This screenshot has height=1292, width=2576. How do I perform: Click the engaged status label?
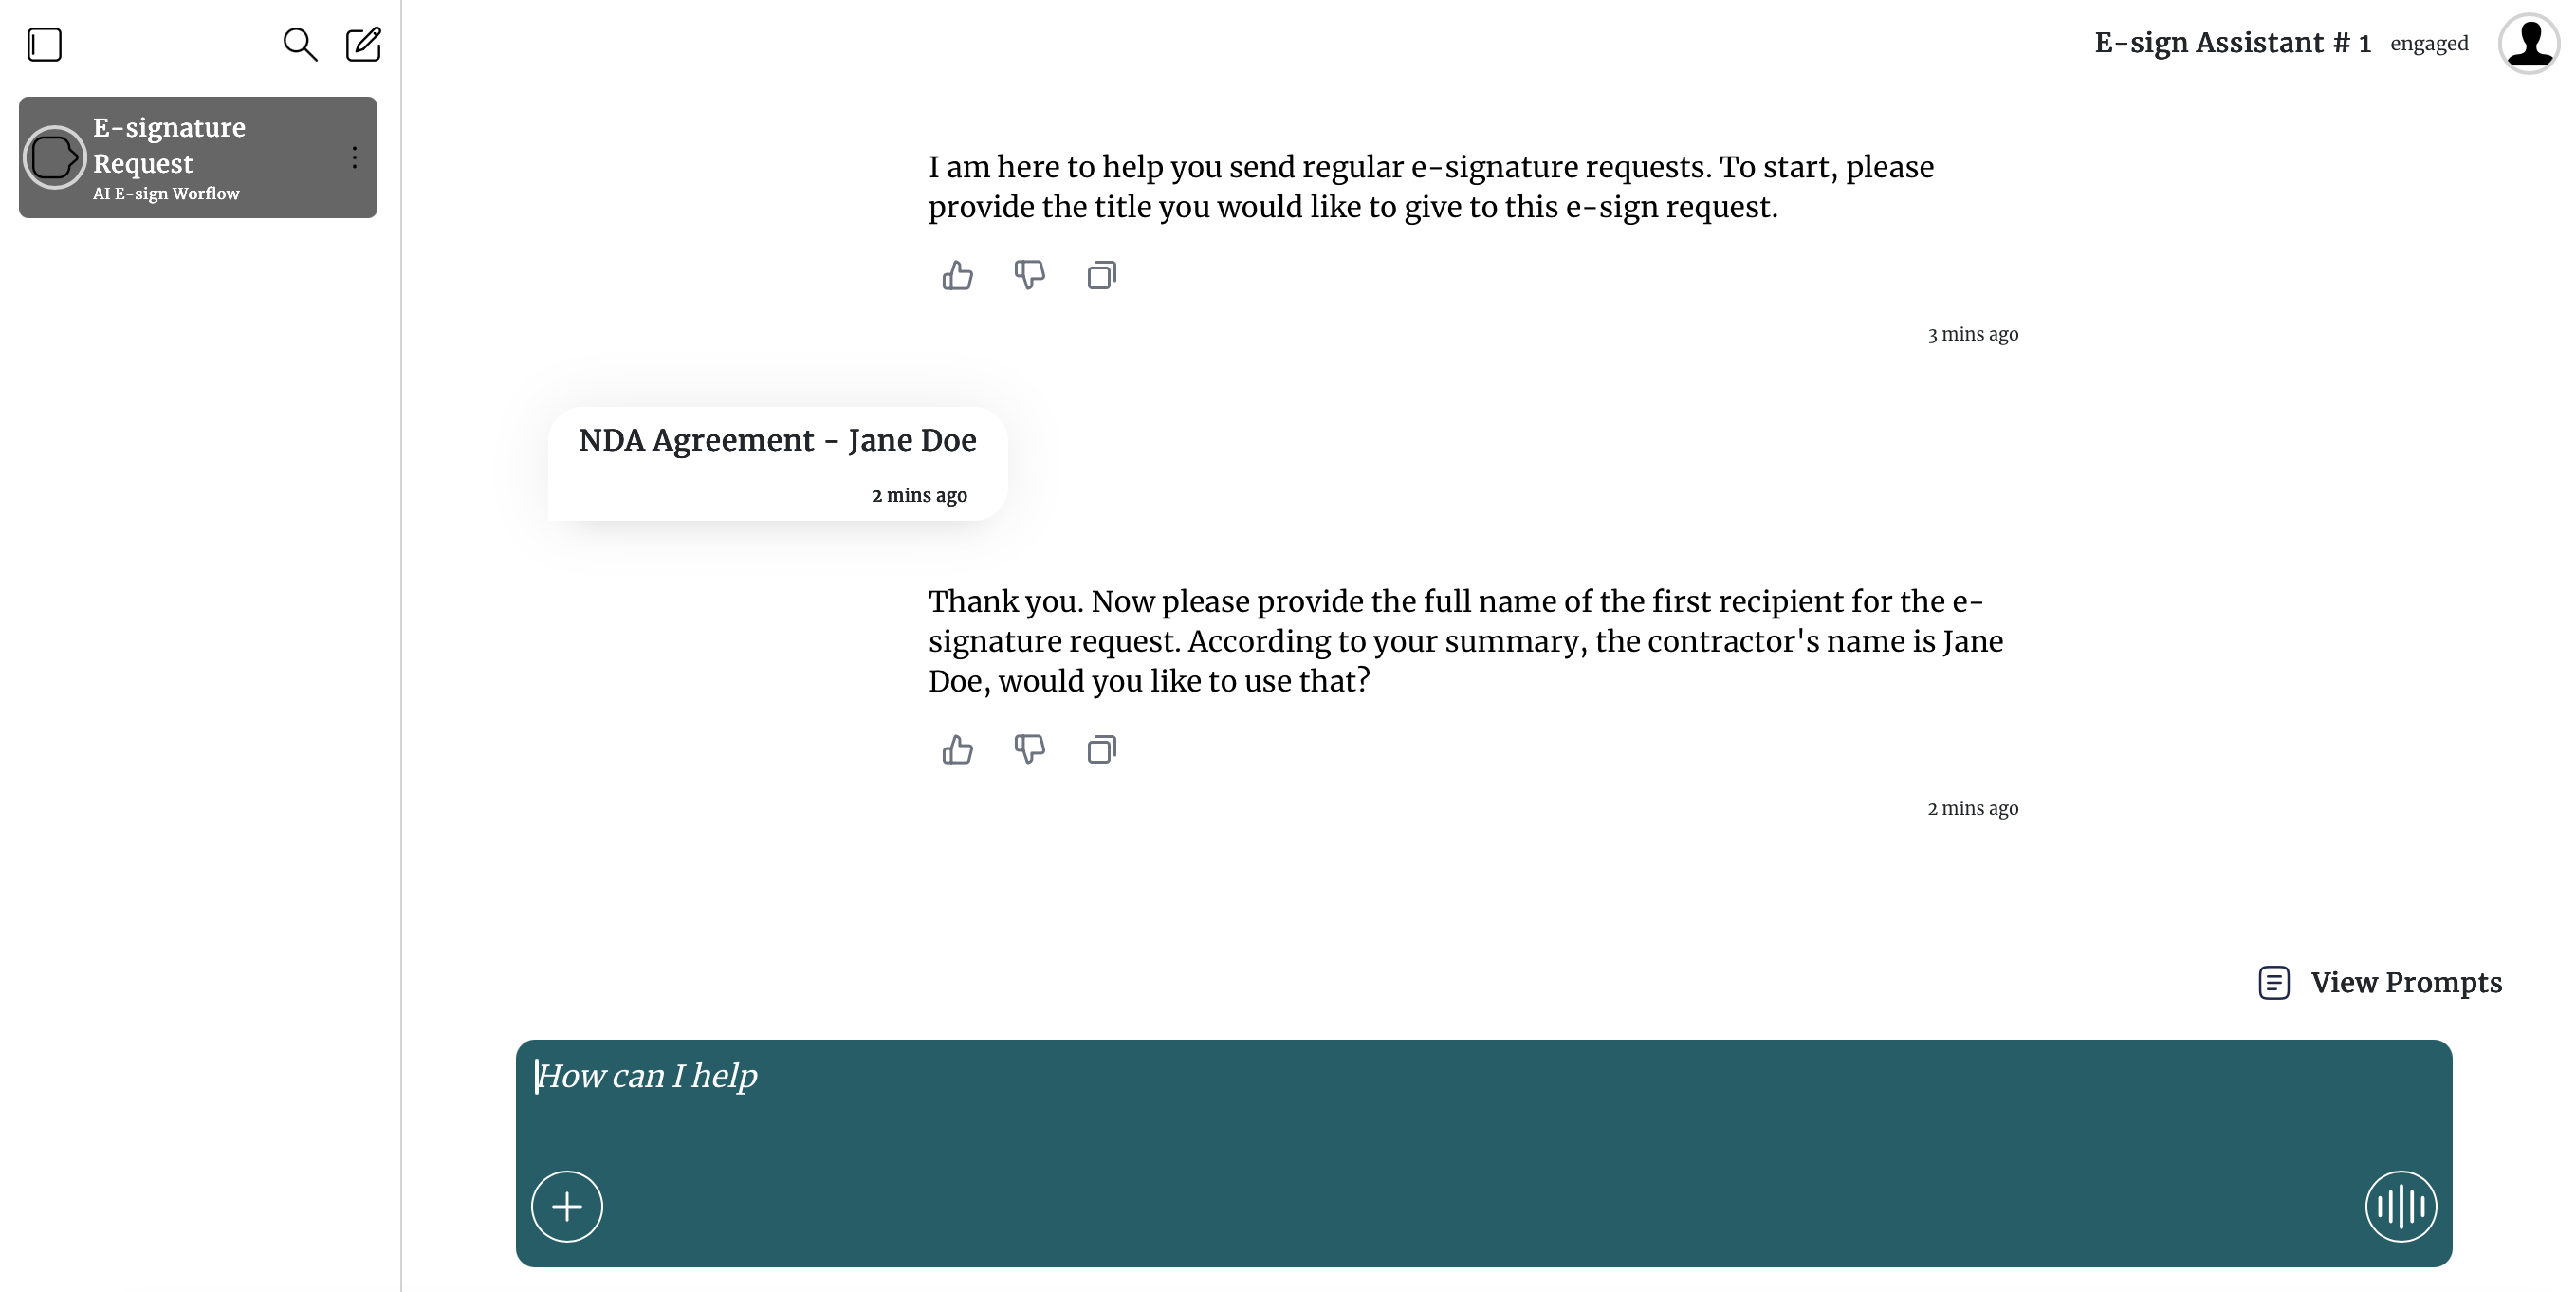tap(2430, 43)
